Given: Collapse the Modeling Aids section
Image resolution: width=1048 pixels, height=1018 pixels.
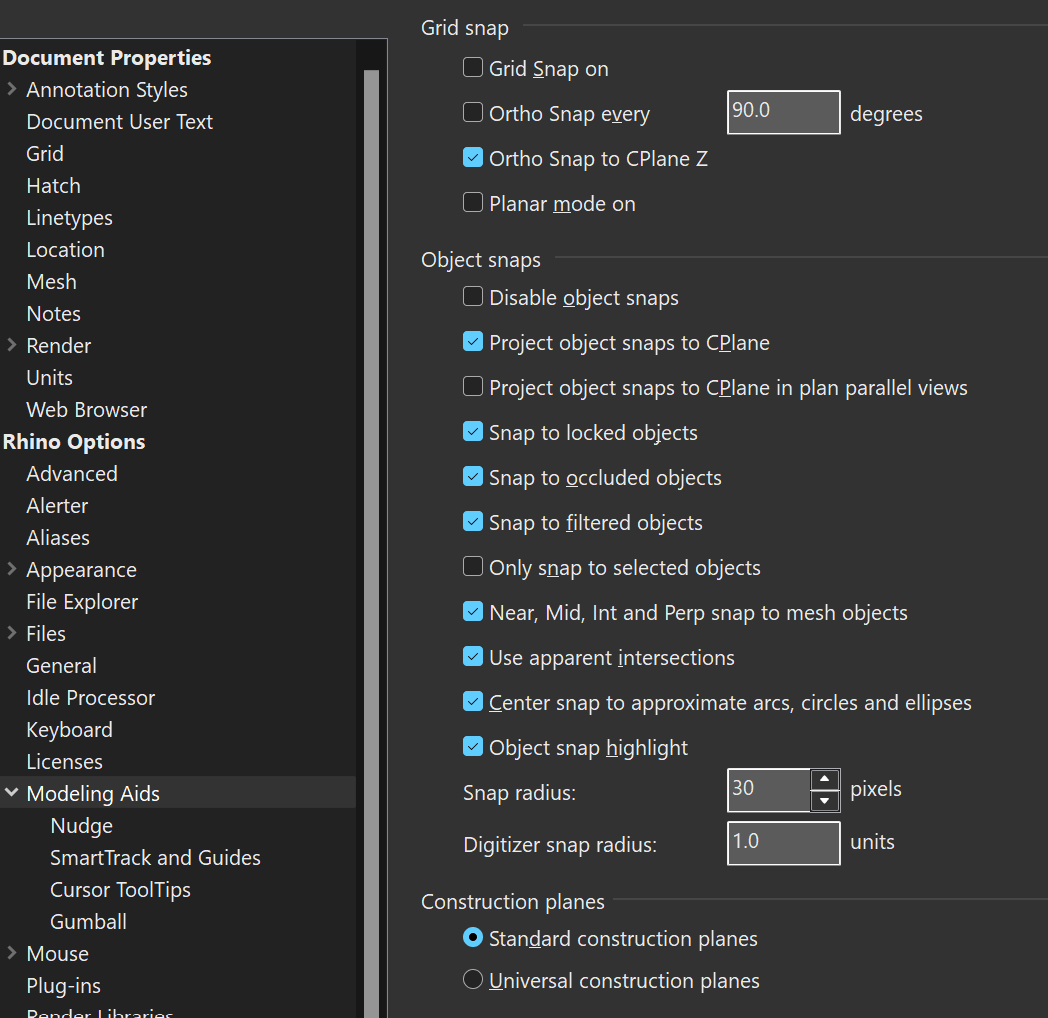Looking at the screenshot, I should (x=10, y=793).
